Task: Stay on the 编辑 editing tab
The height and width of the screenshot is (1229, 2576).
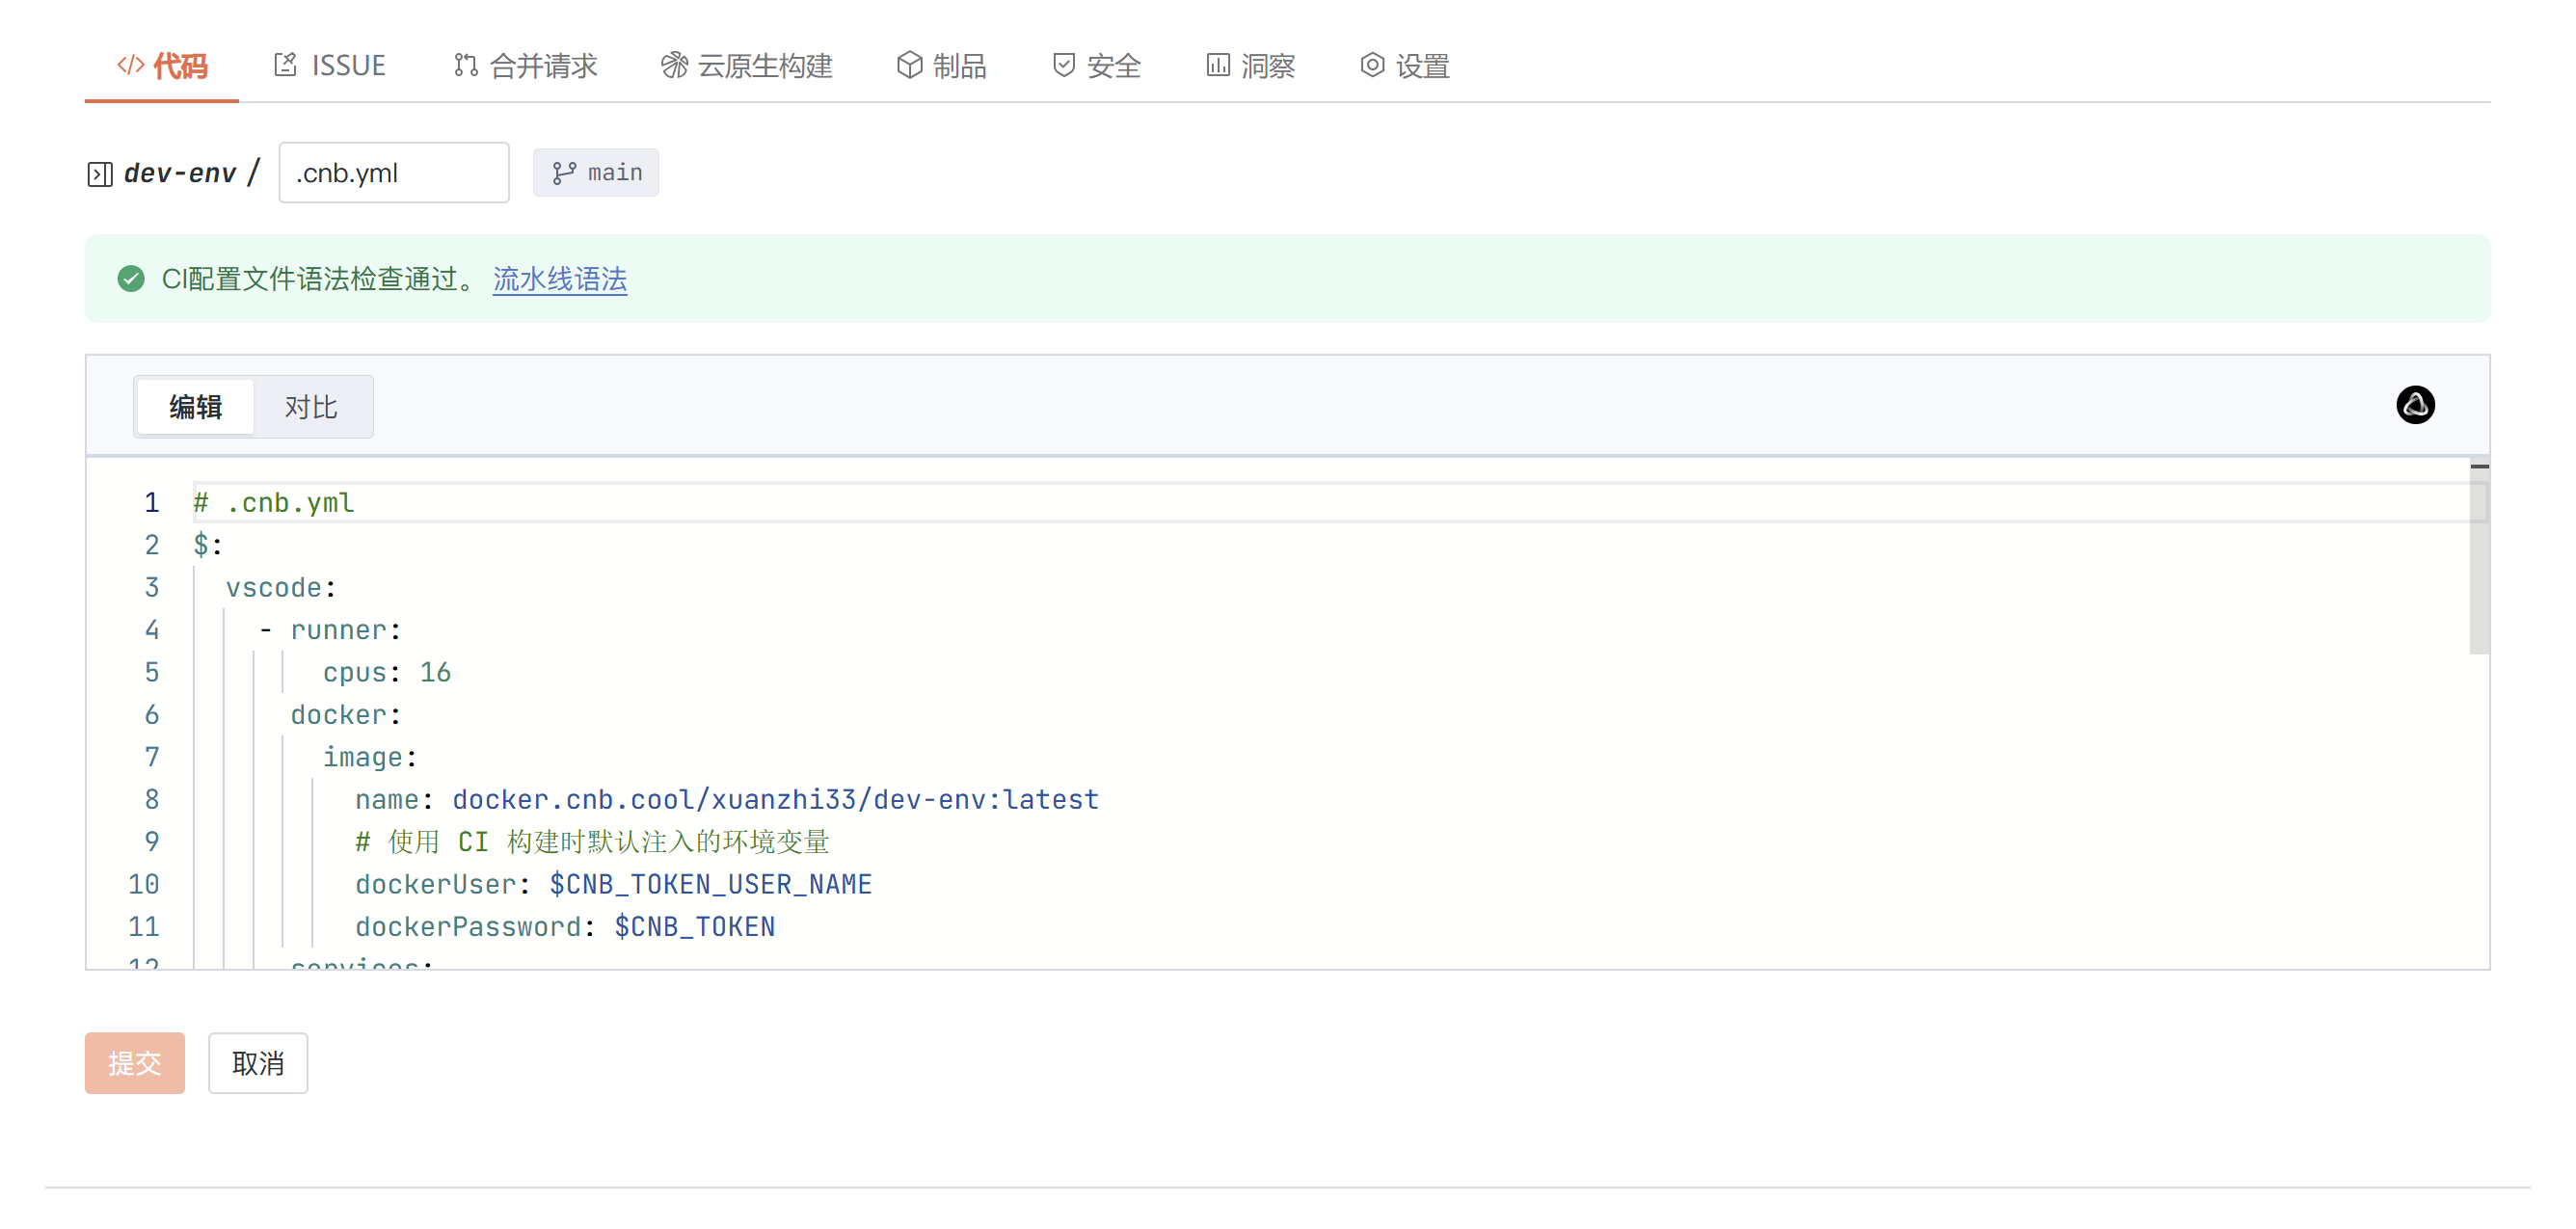Action: 195,407
